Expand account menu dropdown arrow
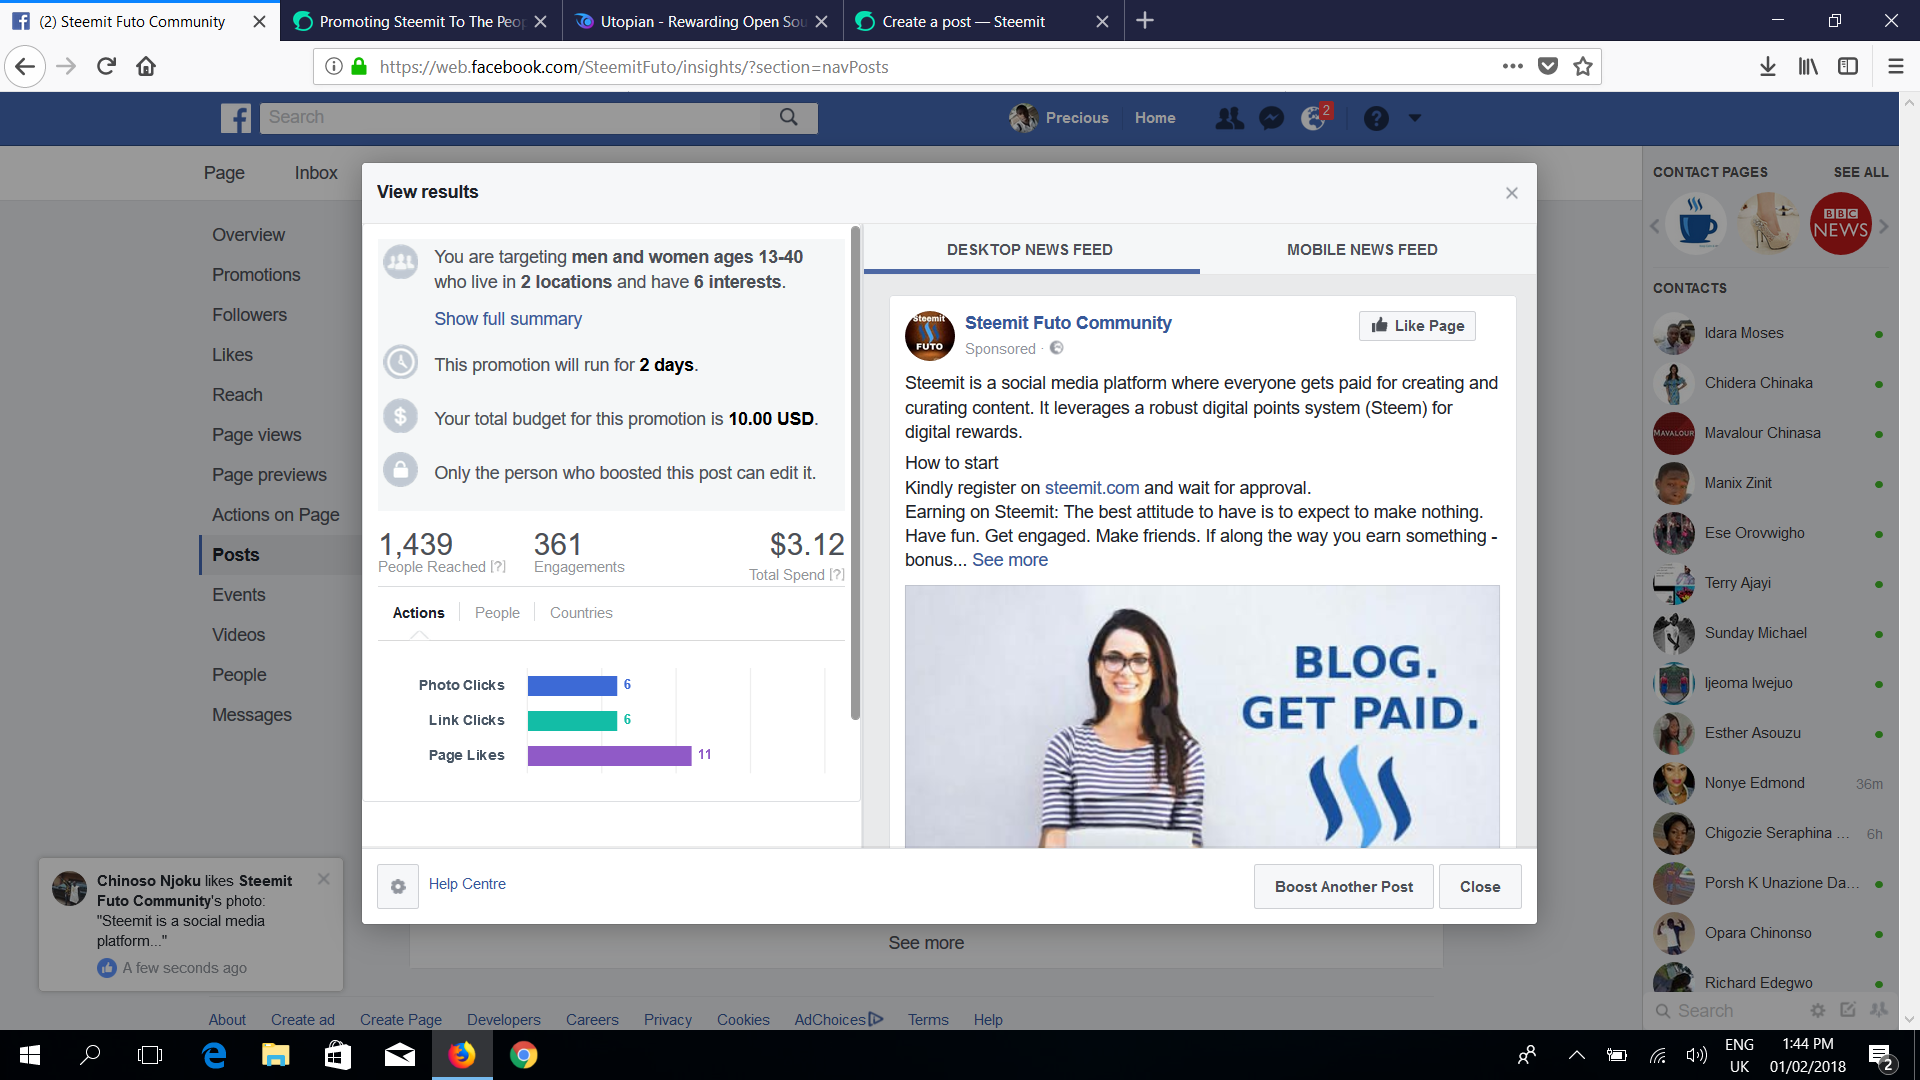The width and height of the screenshot is (1920, 1080). pyautogui.click(x=1414, y=118)
